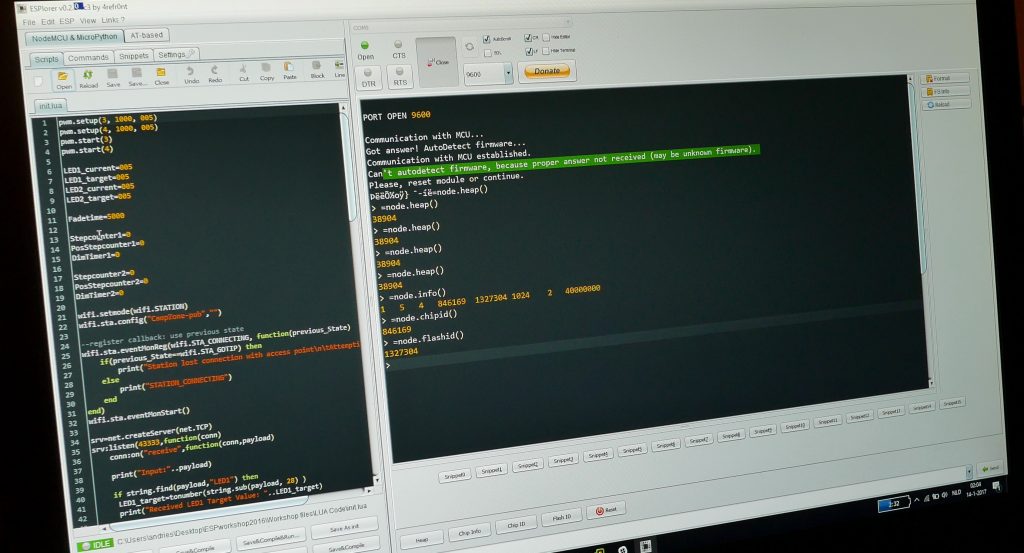Undo the last edit via Undo icon
The width and height of the screenshot is (1024, 553).
[x=191, y=74]
